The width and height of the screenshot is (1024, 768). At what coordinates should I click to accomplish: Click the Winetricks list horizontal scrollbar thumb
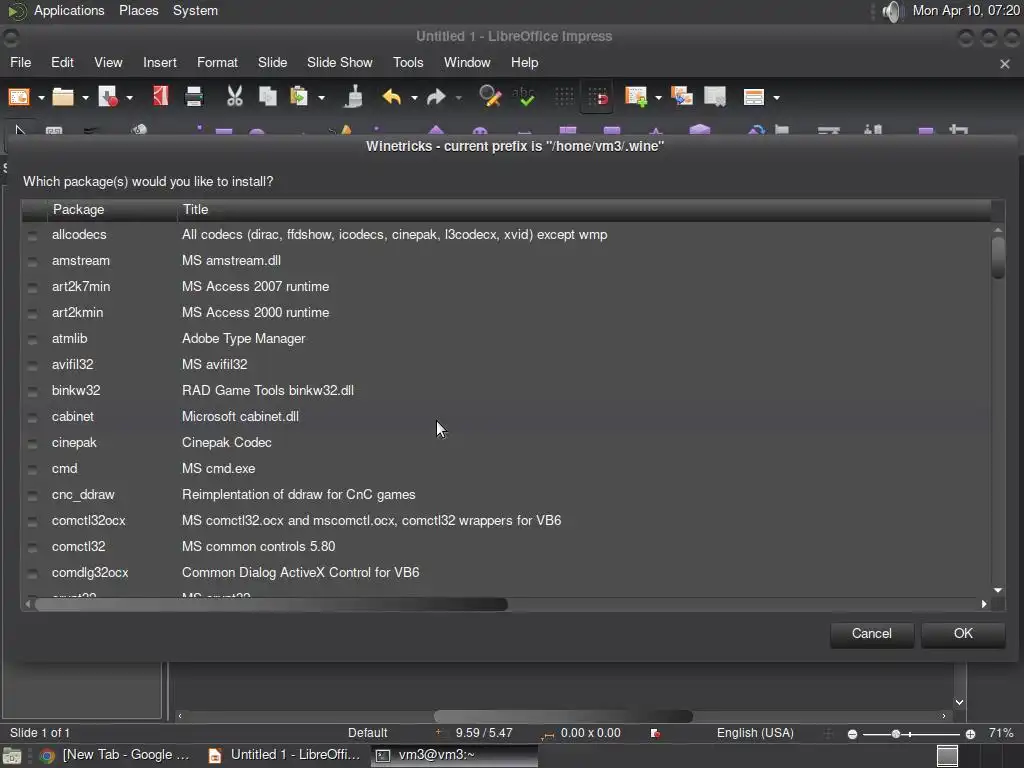click(x=271, y=605)
